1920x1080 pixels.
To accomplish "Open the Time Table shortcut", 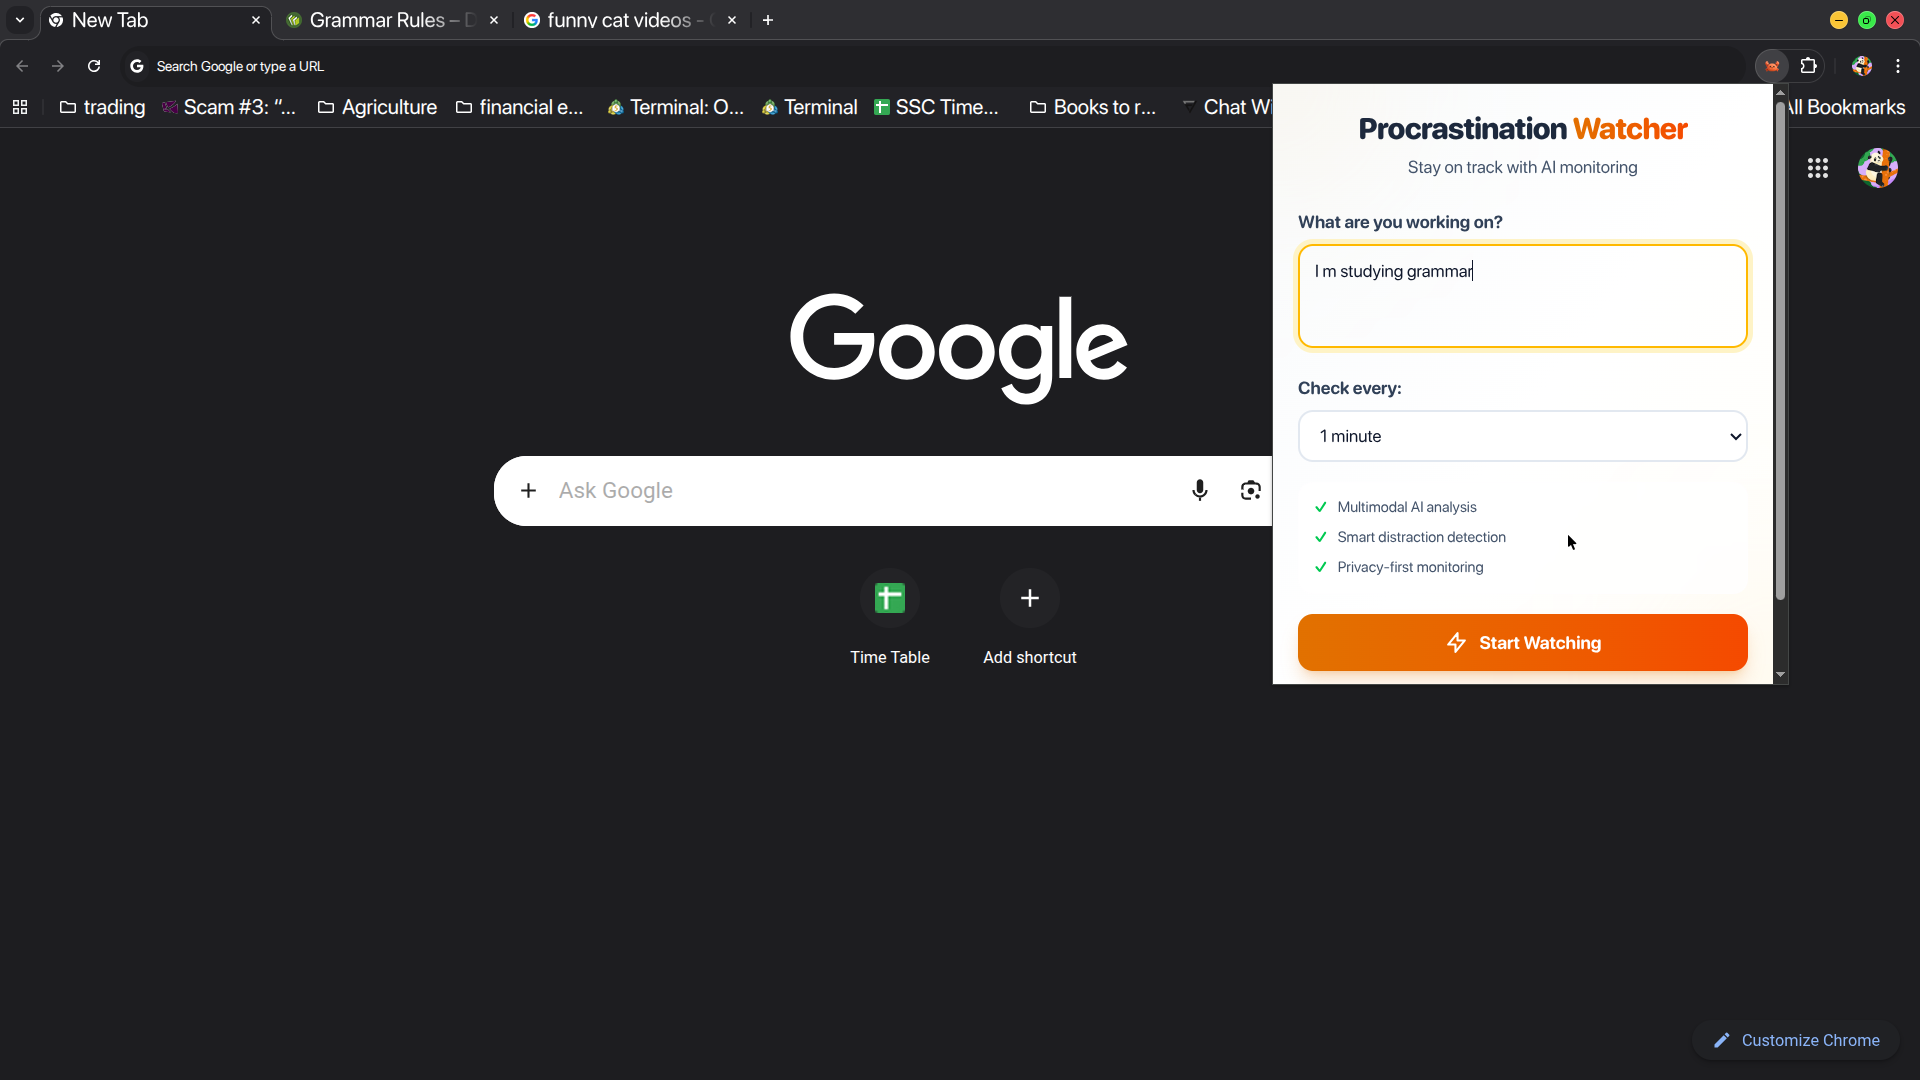I will pyautogui.click(x=889, y=598).
